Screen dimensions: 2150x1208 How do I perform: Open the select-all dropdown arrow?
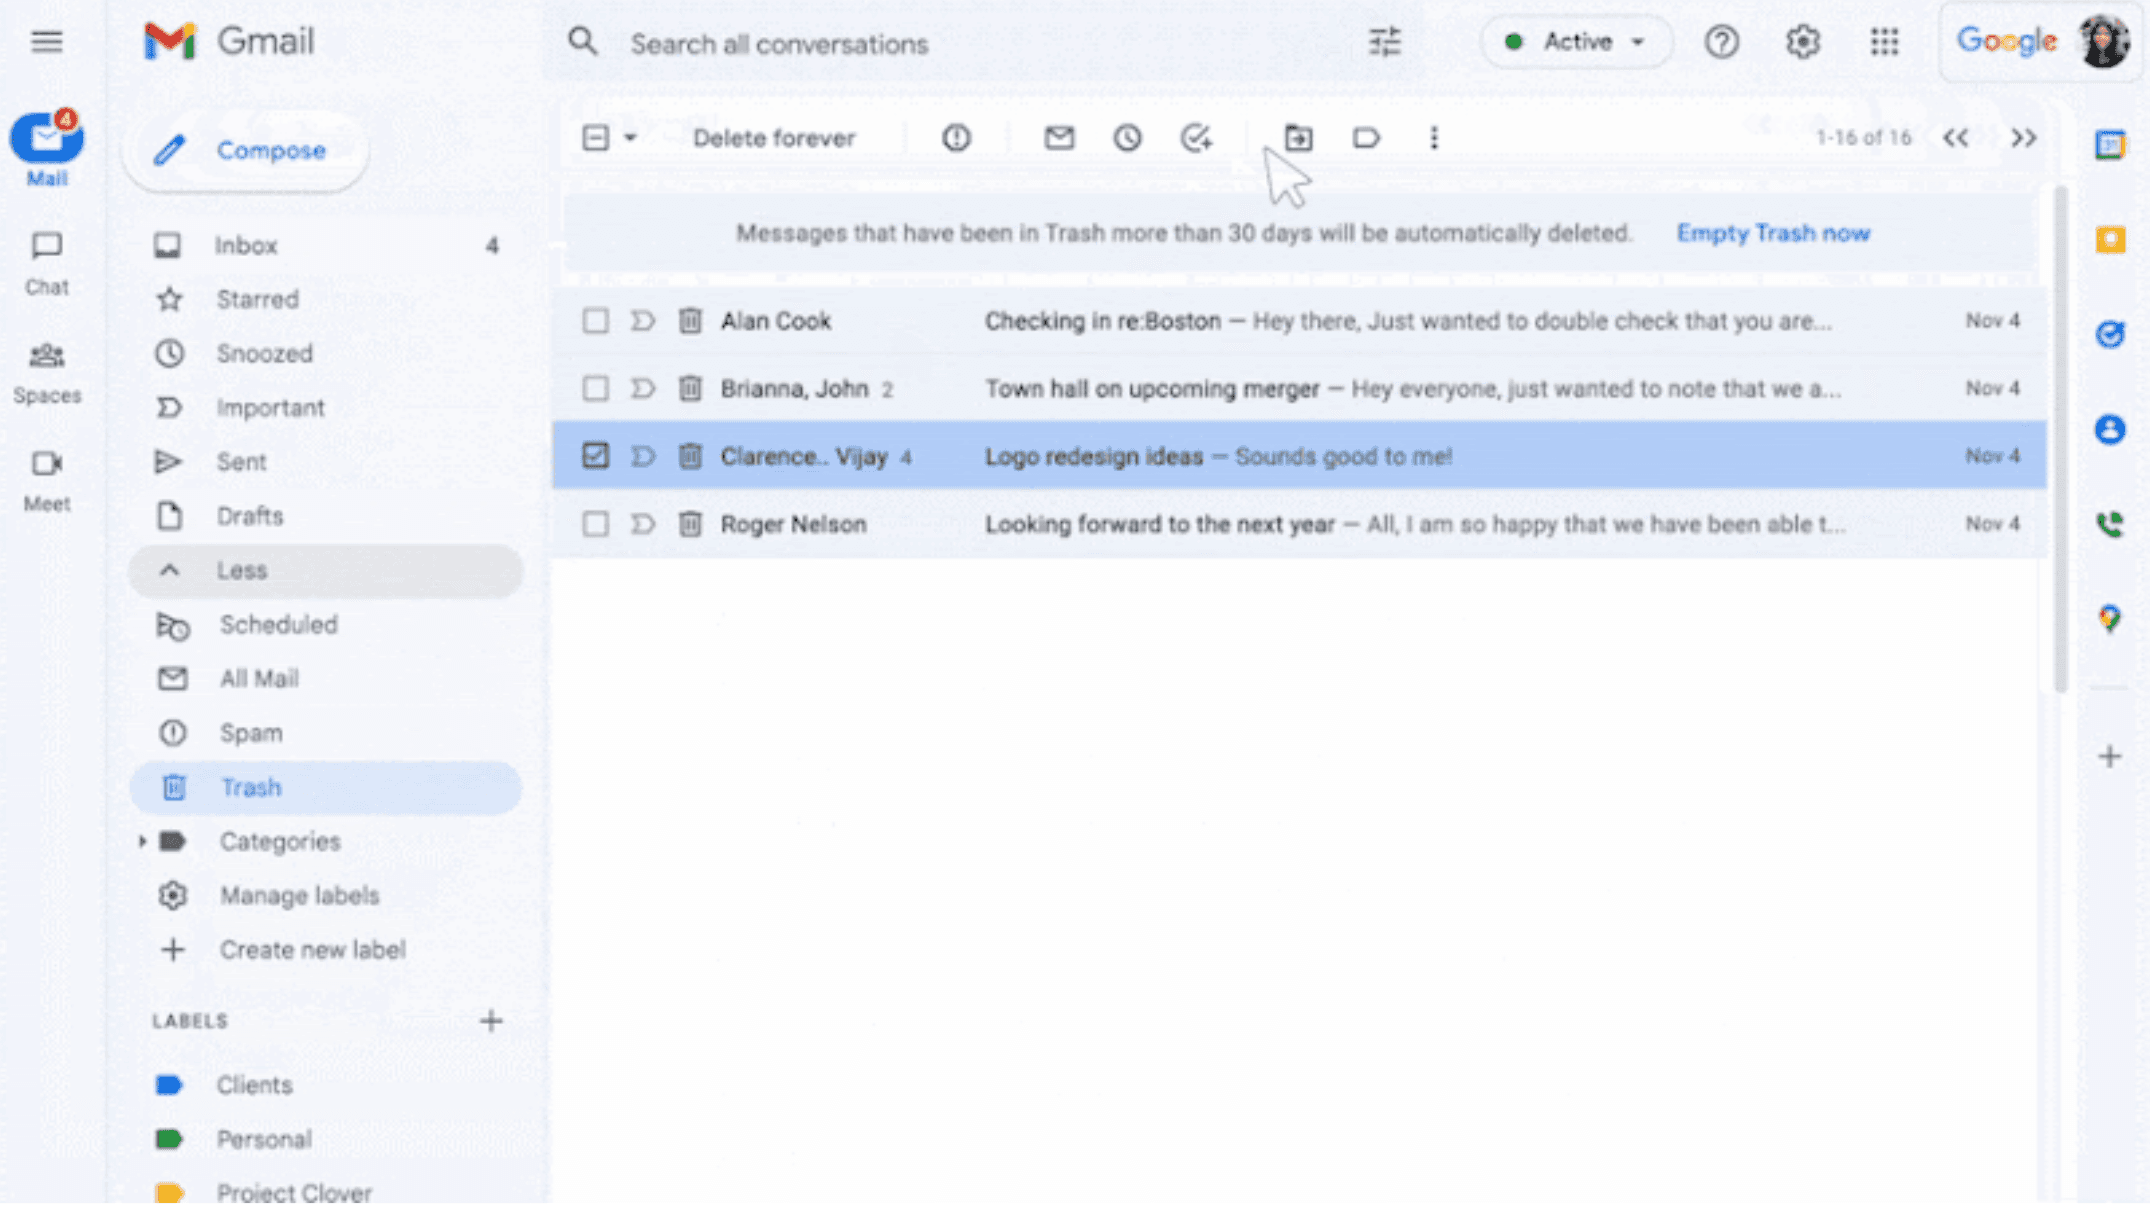pyautogui.click(x=628, y=138)
